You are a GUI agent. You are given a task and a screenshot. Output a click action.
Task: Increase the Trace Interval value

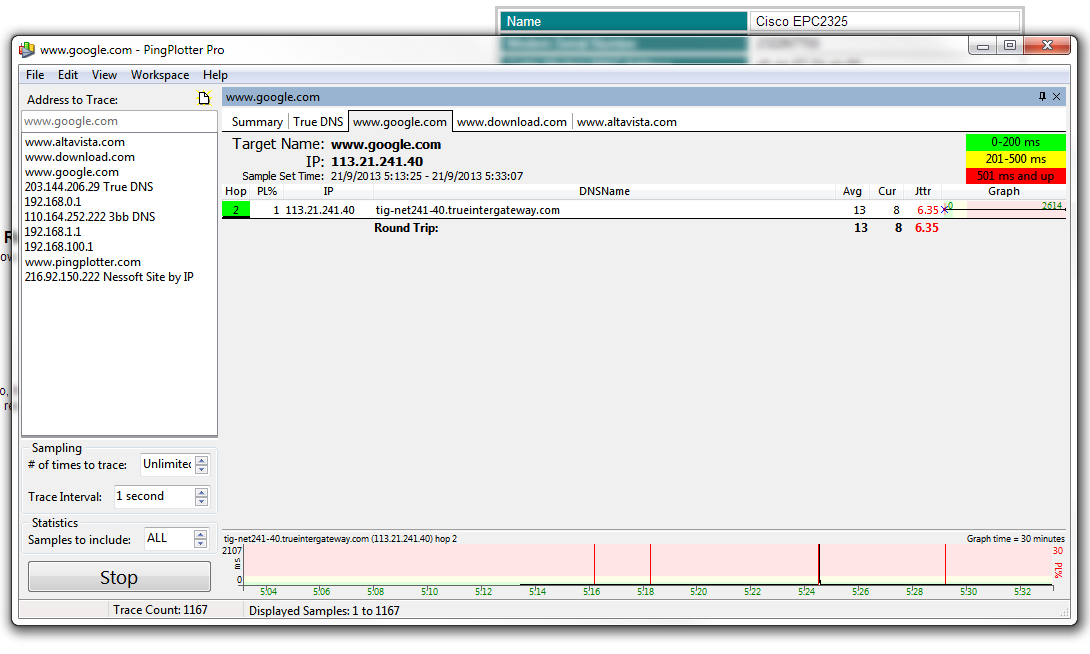coord(202,491)
